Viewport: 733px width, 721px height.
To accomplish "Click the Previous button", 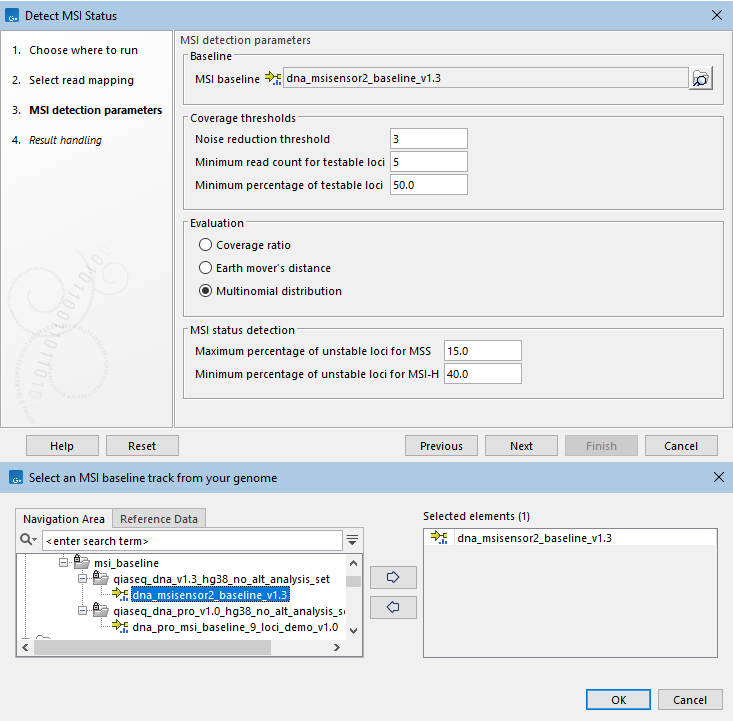I will (x=441, y=446).
